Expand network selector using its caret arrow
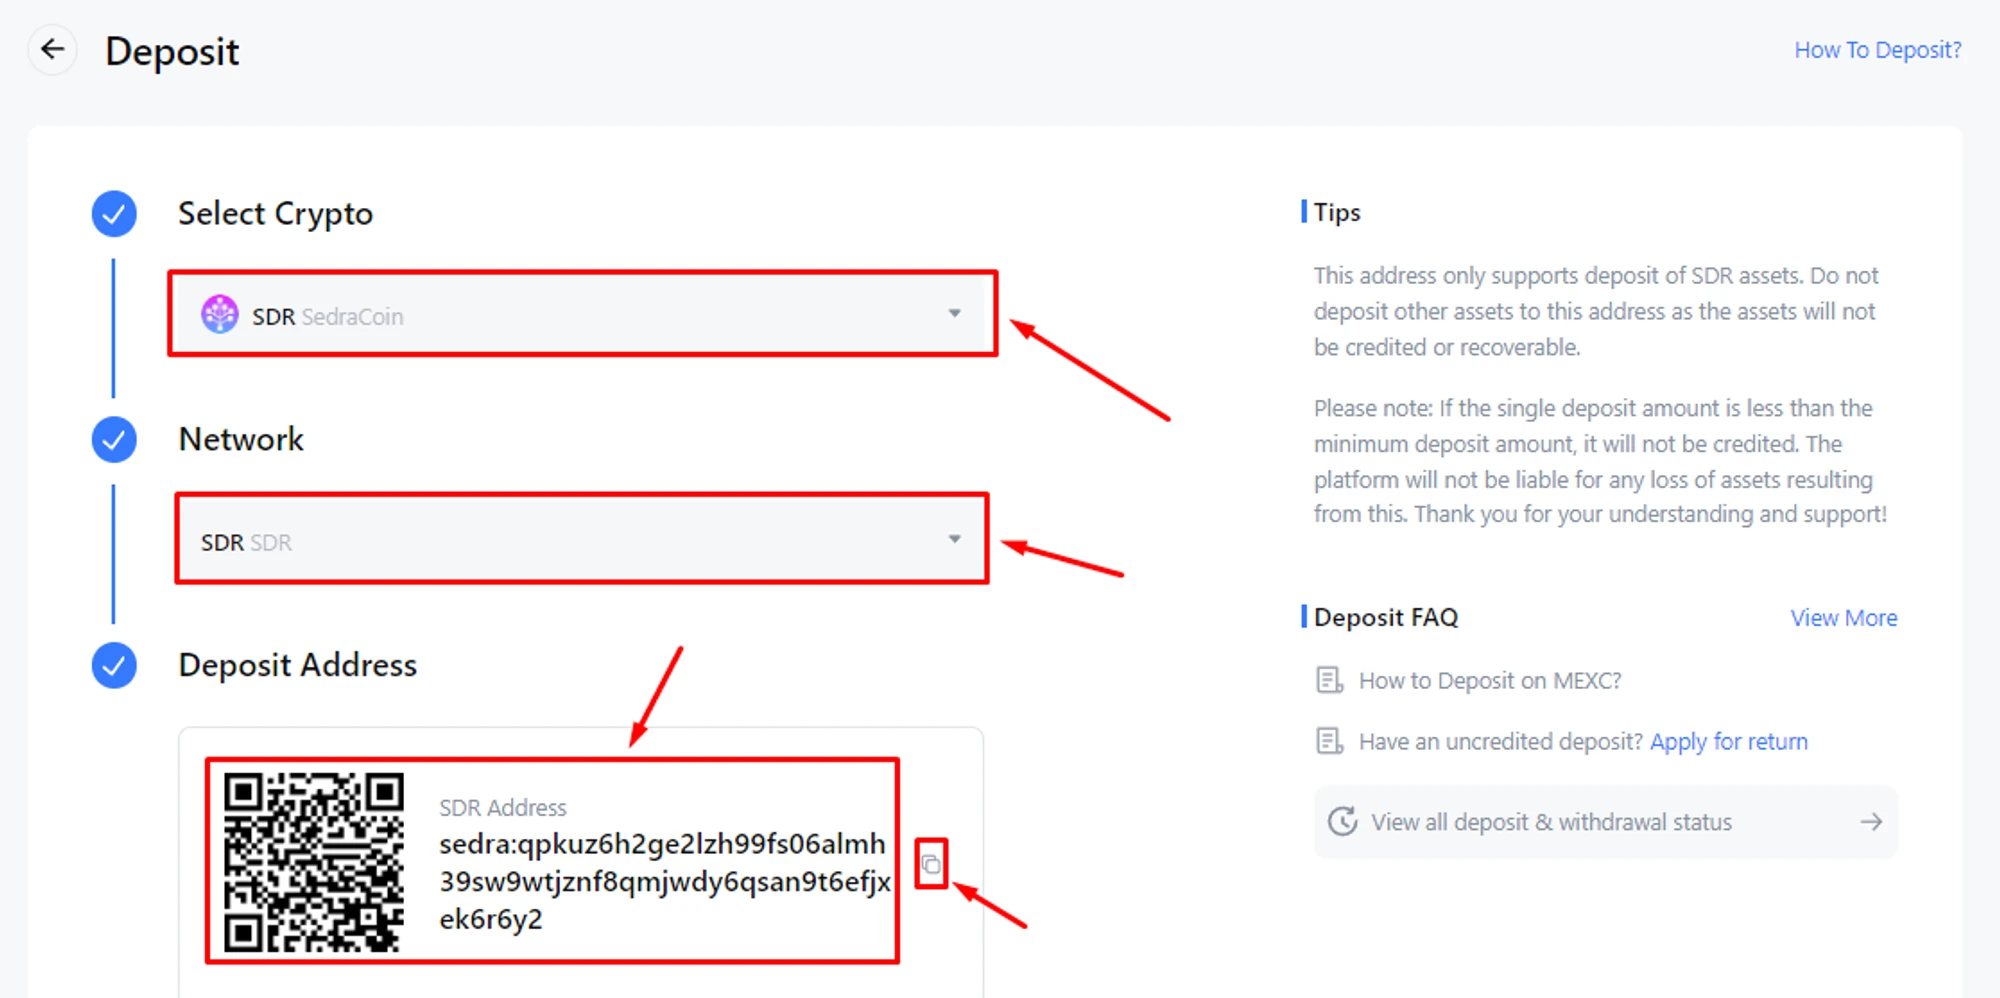This screenshot has height=998, width=2000. [x=955, y=540]
